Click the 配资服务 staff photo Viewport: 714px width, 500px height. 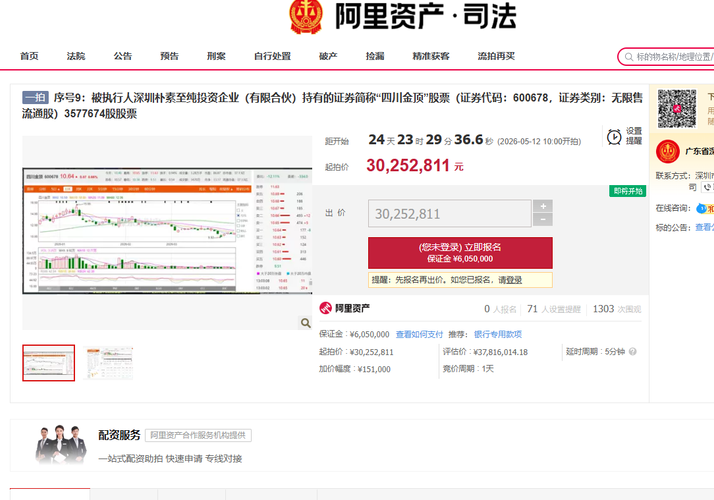[61, 444]
